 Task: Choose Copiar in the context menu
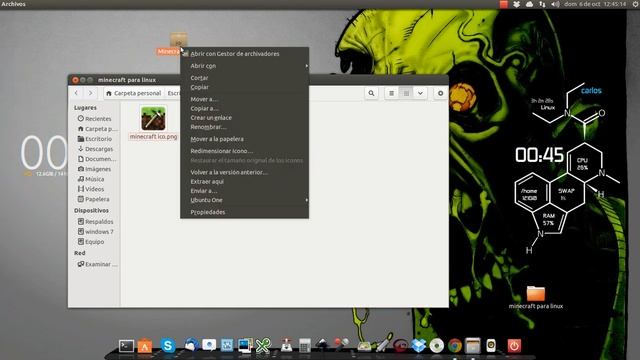pyautogui.click(x=244, y=87)
